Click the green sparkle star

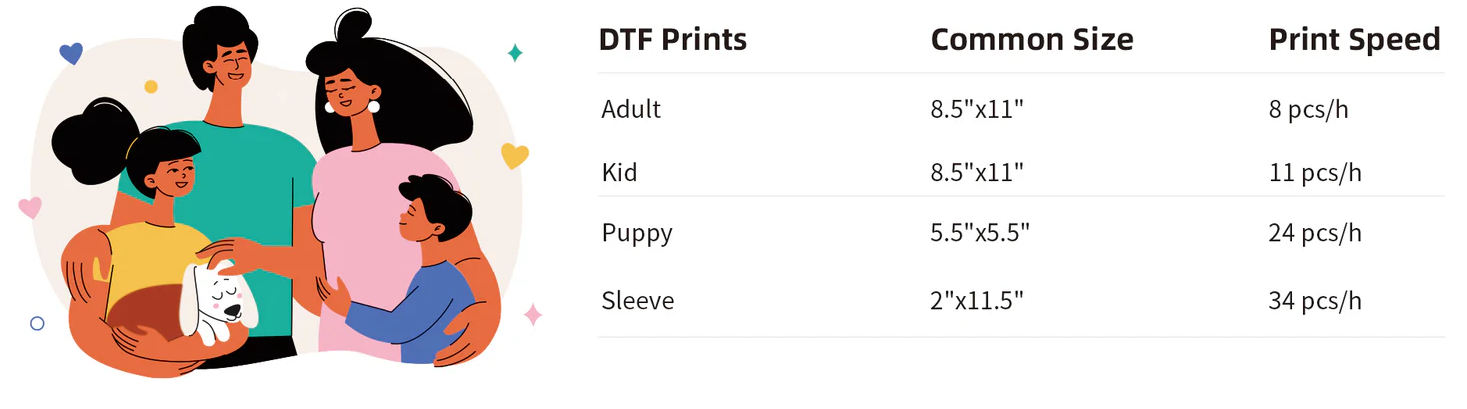pyautogui.click(x=515, y=52)
